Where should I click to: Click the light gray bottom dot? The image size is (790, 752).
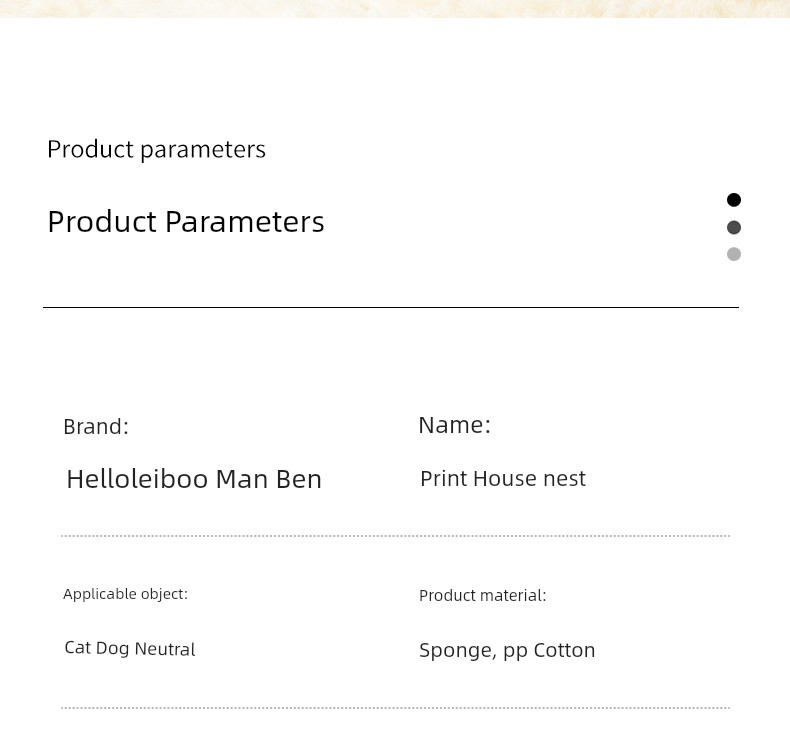coord(734,254)
